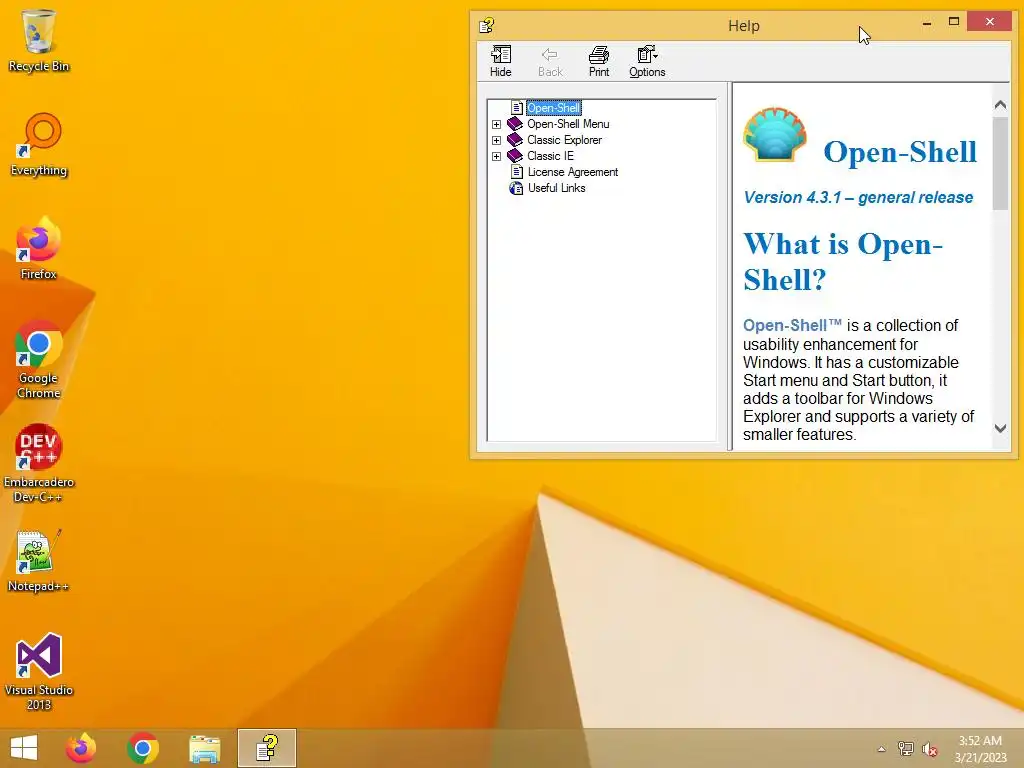Select the Notepad++ desktop shortcut

click(x=39, y=561)
